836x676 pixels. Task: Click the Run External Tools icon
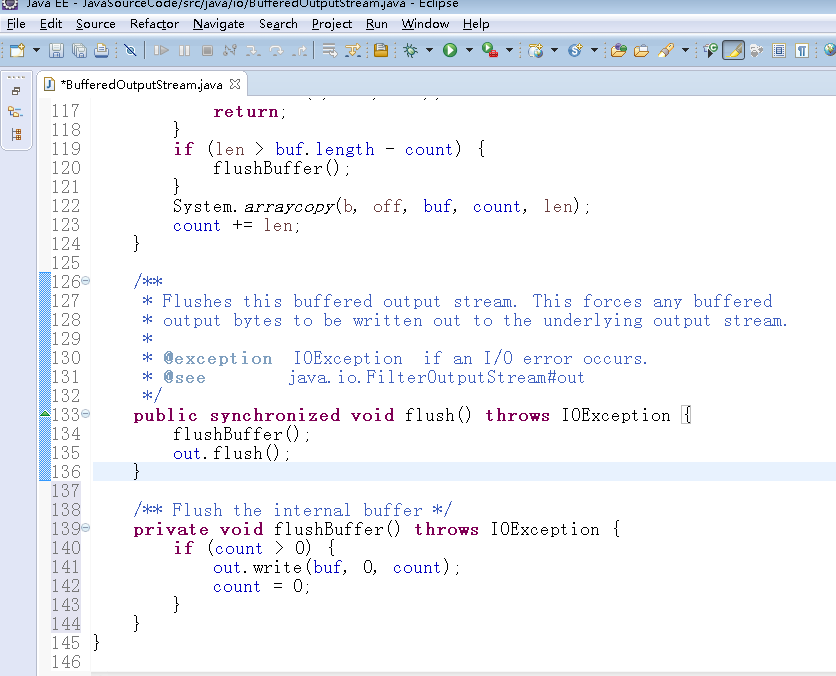(489, 50)
